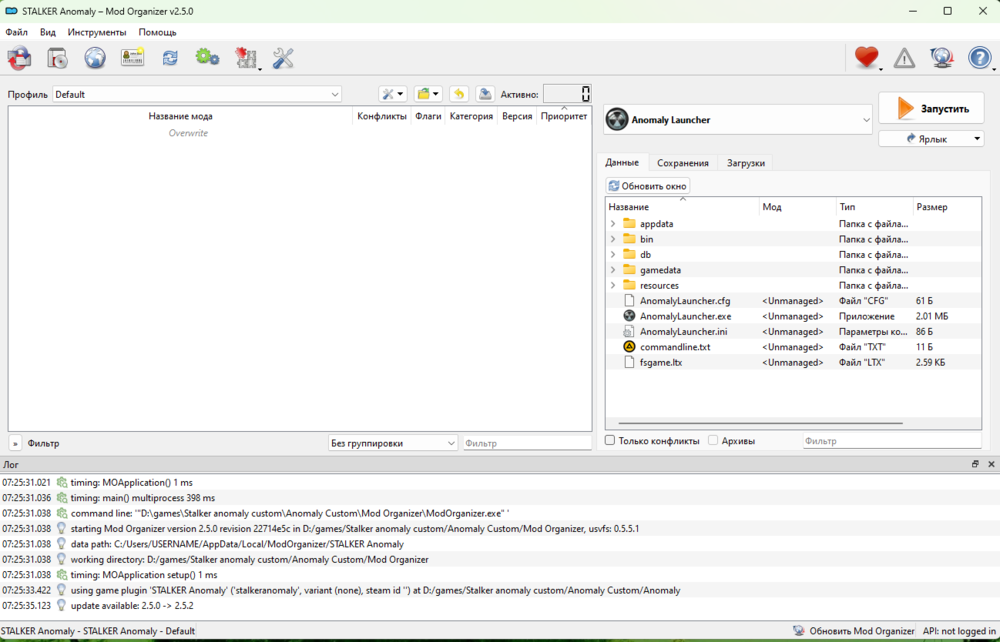The width and height of the screenshot is (1000, 642).
Task: Open the Nexus globe icon in toolbar
Action: [x=95, y=58]
